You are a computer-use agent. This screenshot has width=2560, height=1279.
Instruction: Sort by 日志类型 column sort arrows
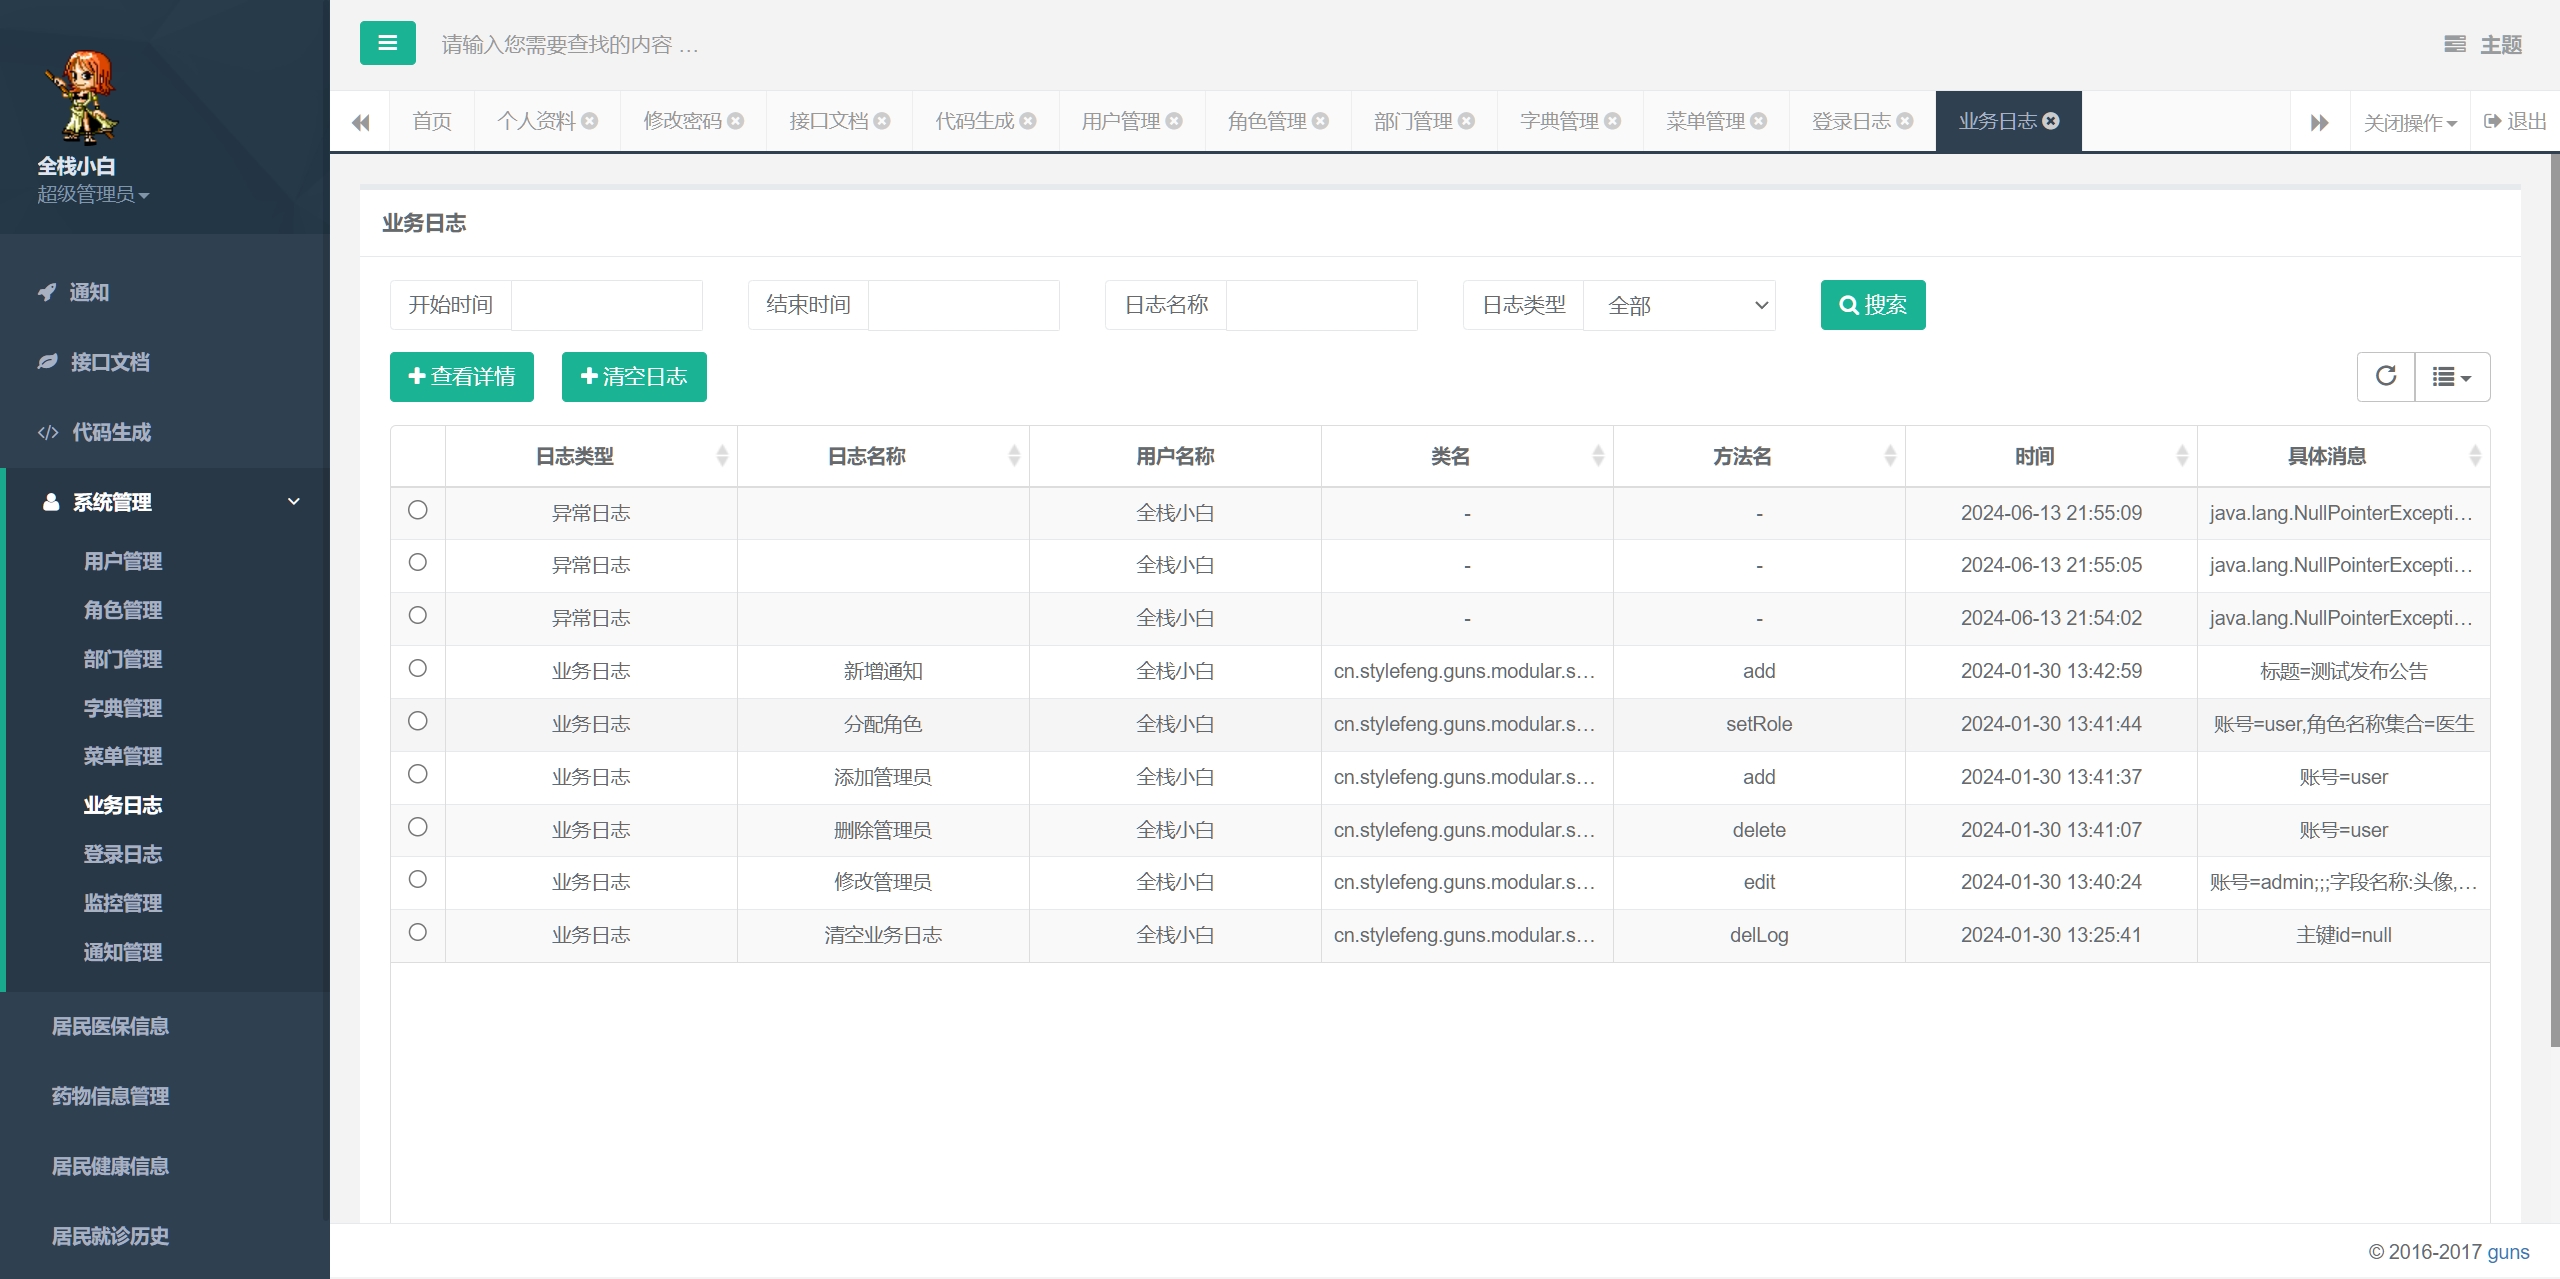(722, 456)
